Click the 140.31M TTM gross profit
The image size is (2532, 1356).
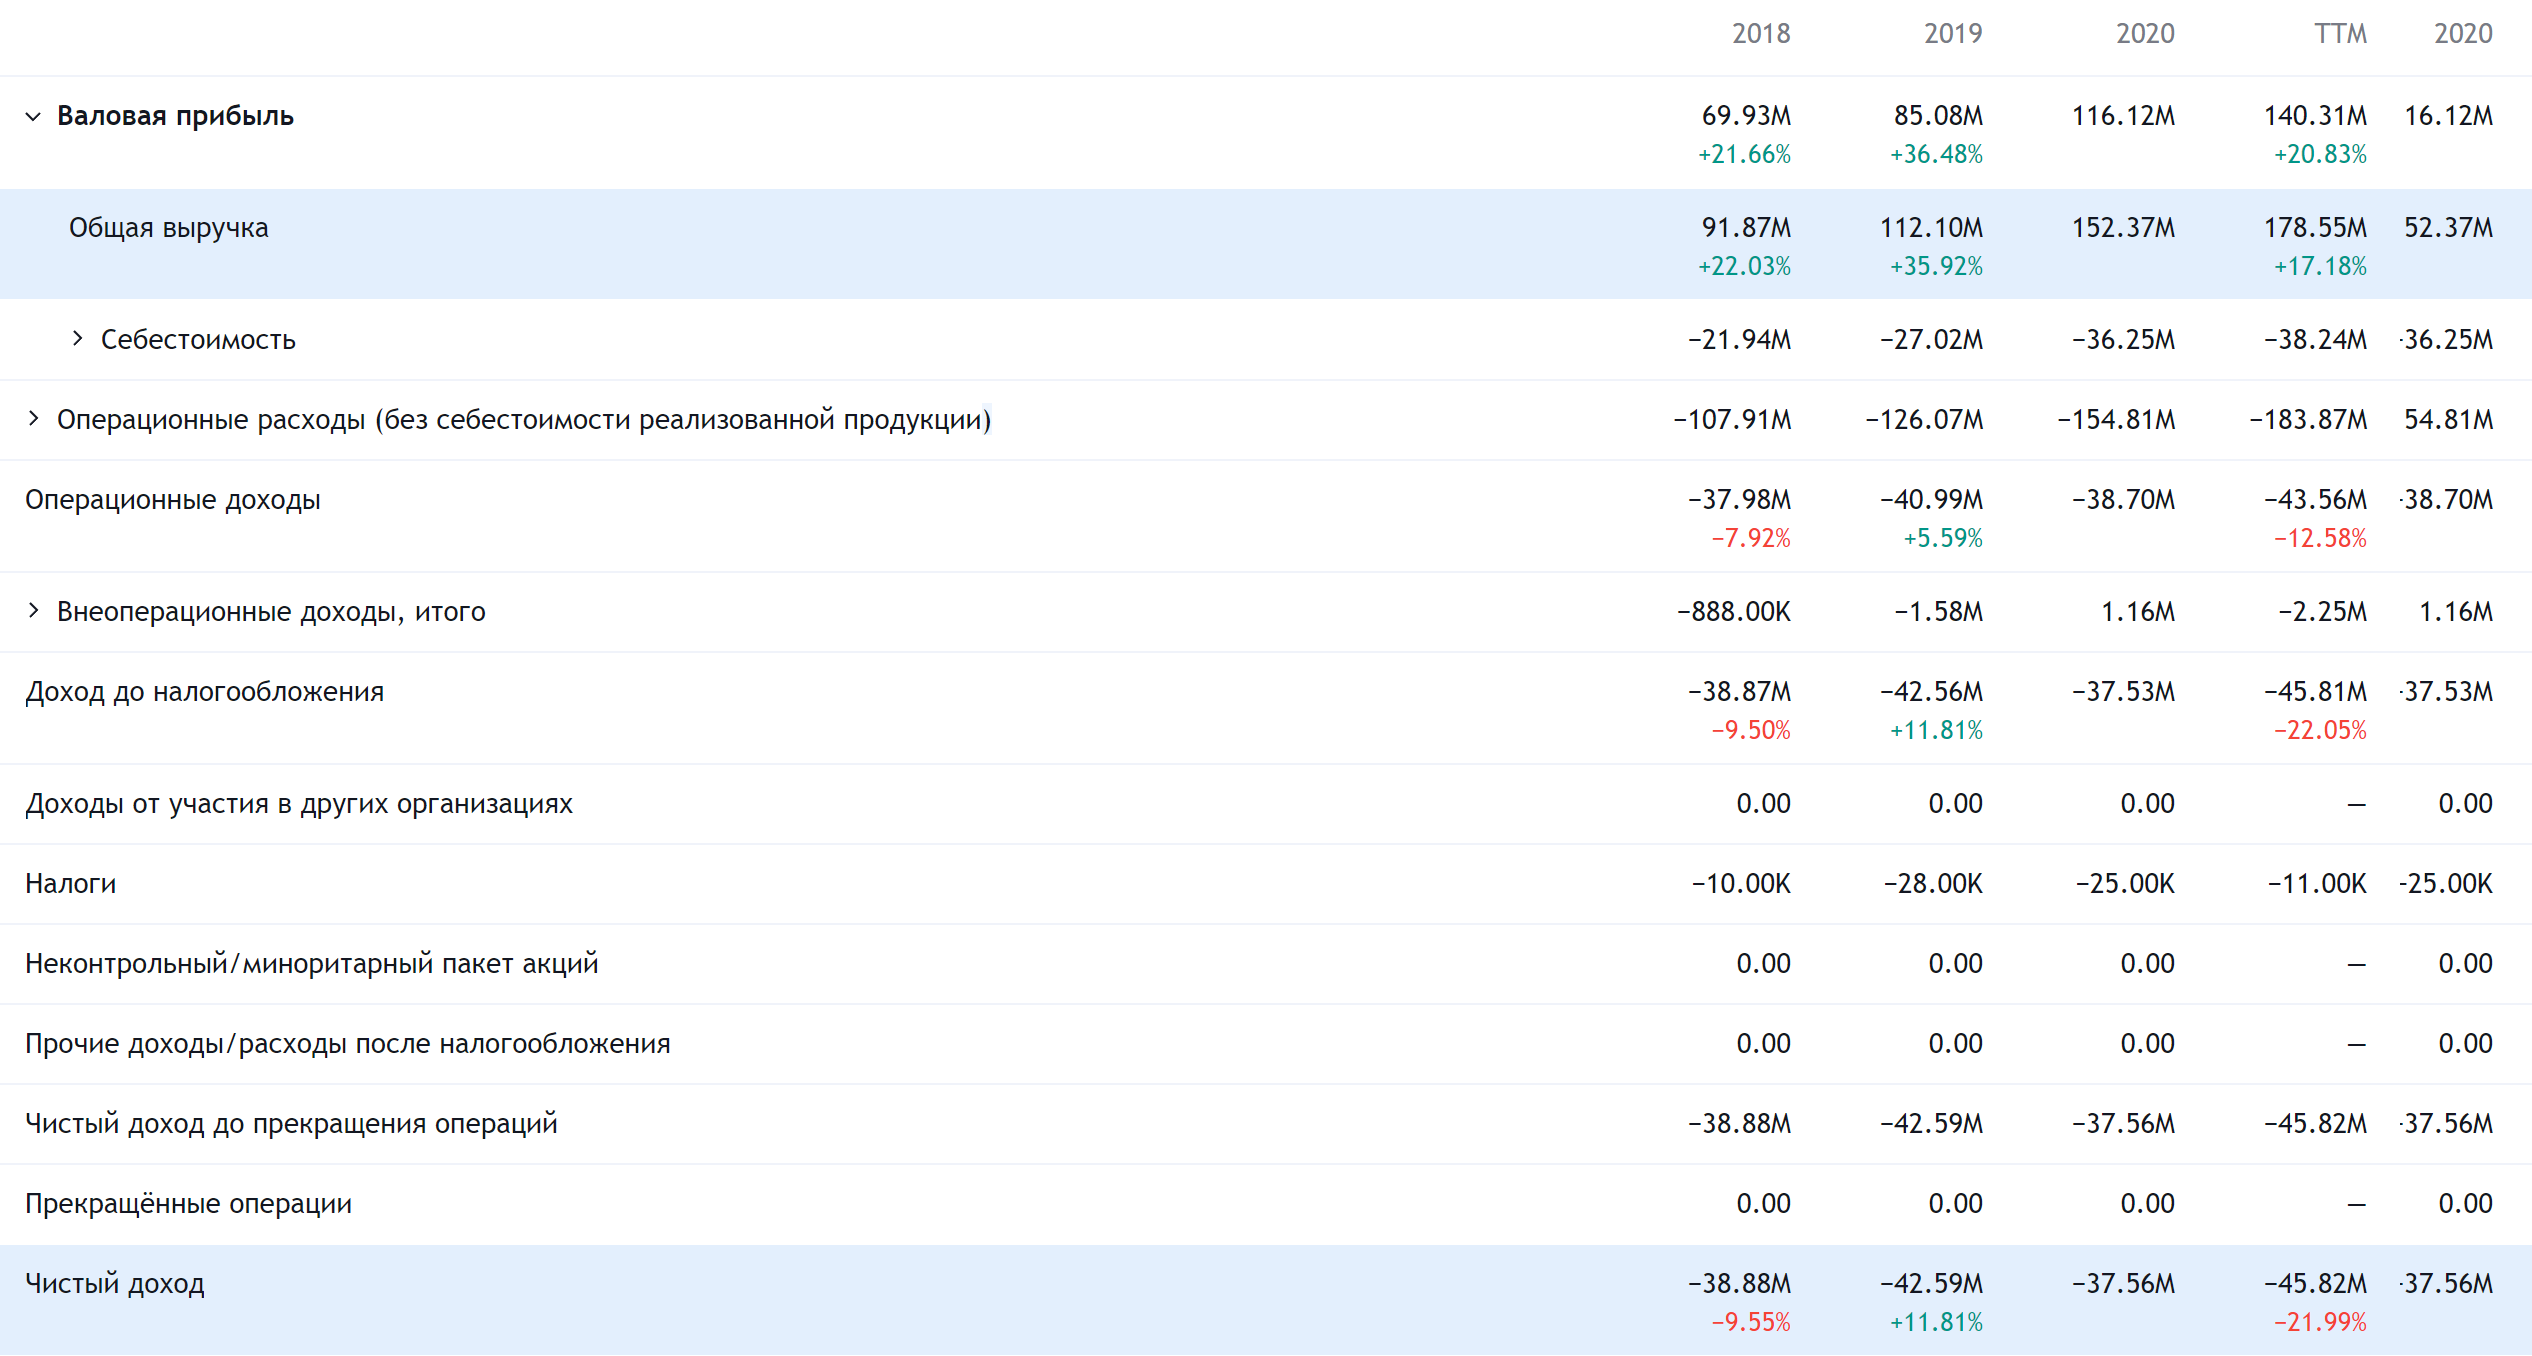click(2315, 116)
